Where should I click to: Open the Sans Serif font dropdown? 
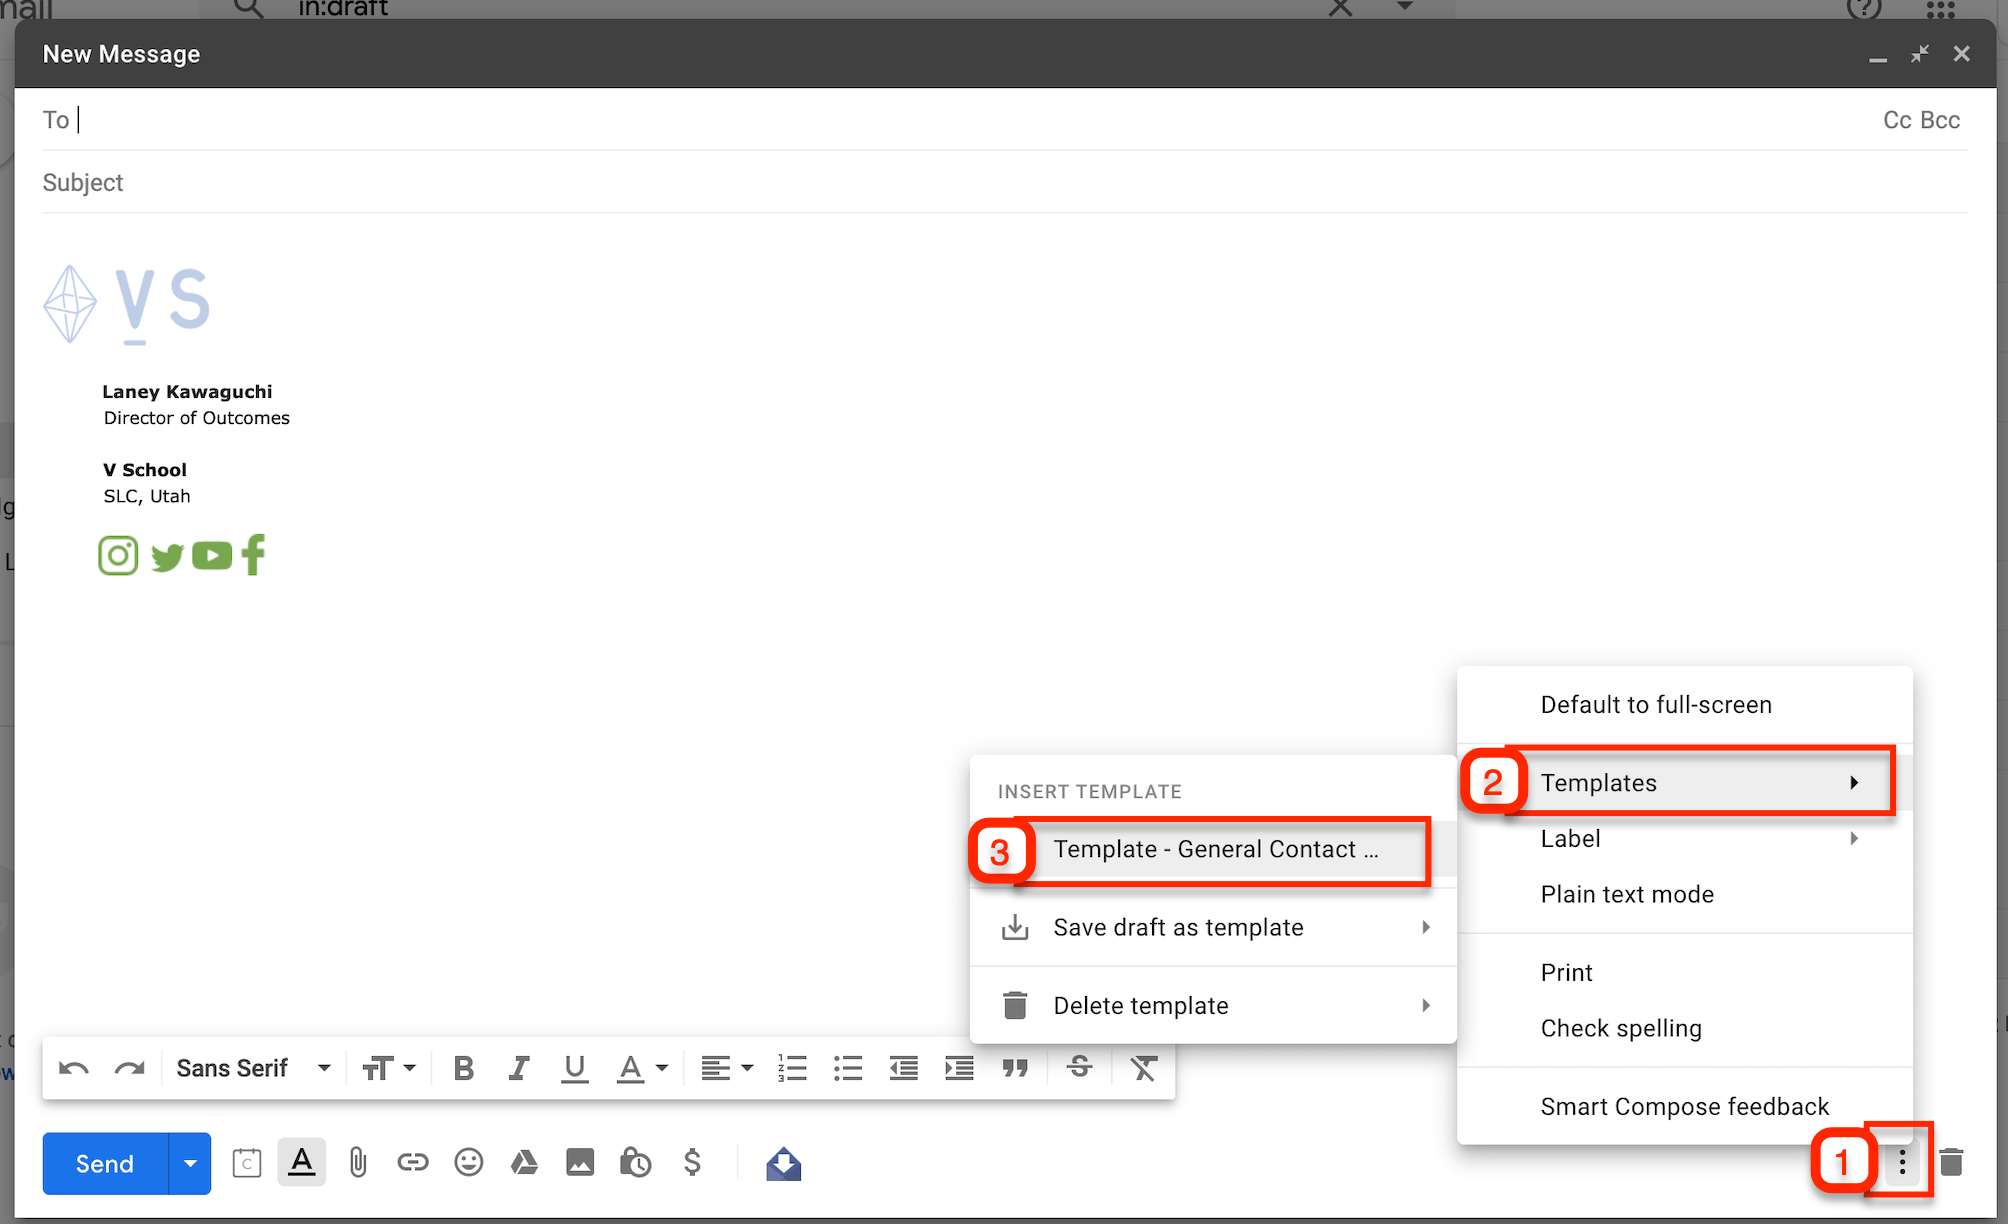[250, 1068]
